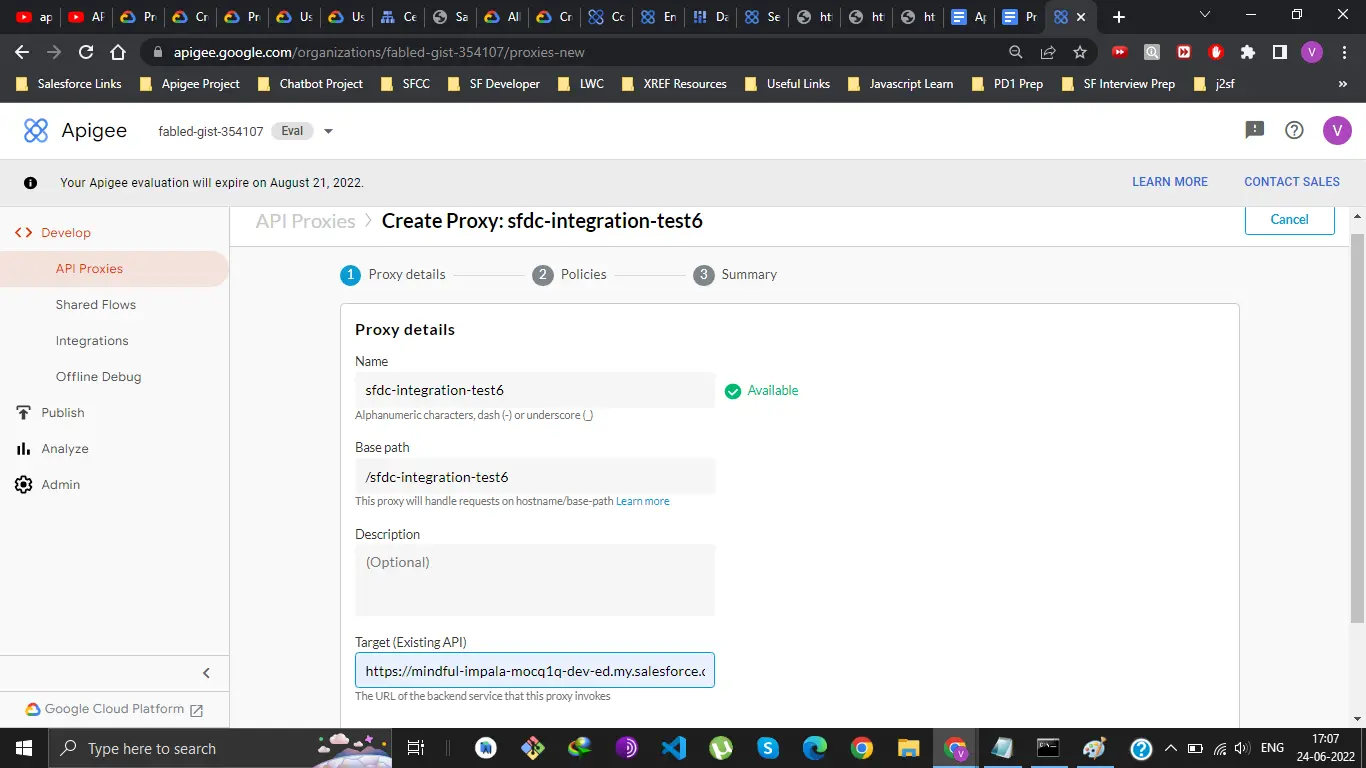
Task: Click LEARN MORE in evaluation banner
Action: pos(1170,182)
